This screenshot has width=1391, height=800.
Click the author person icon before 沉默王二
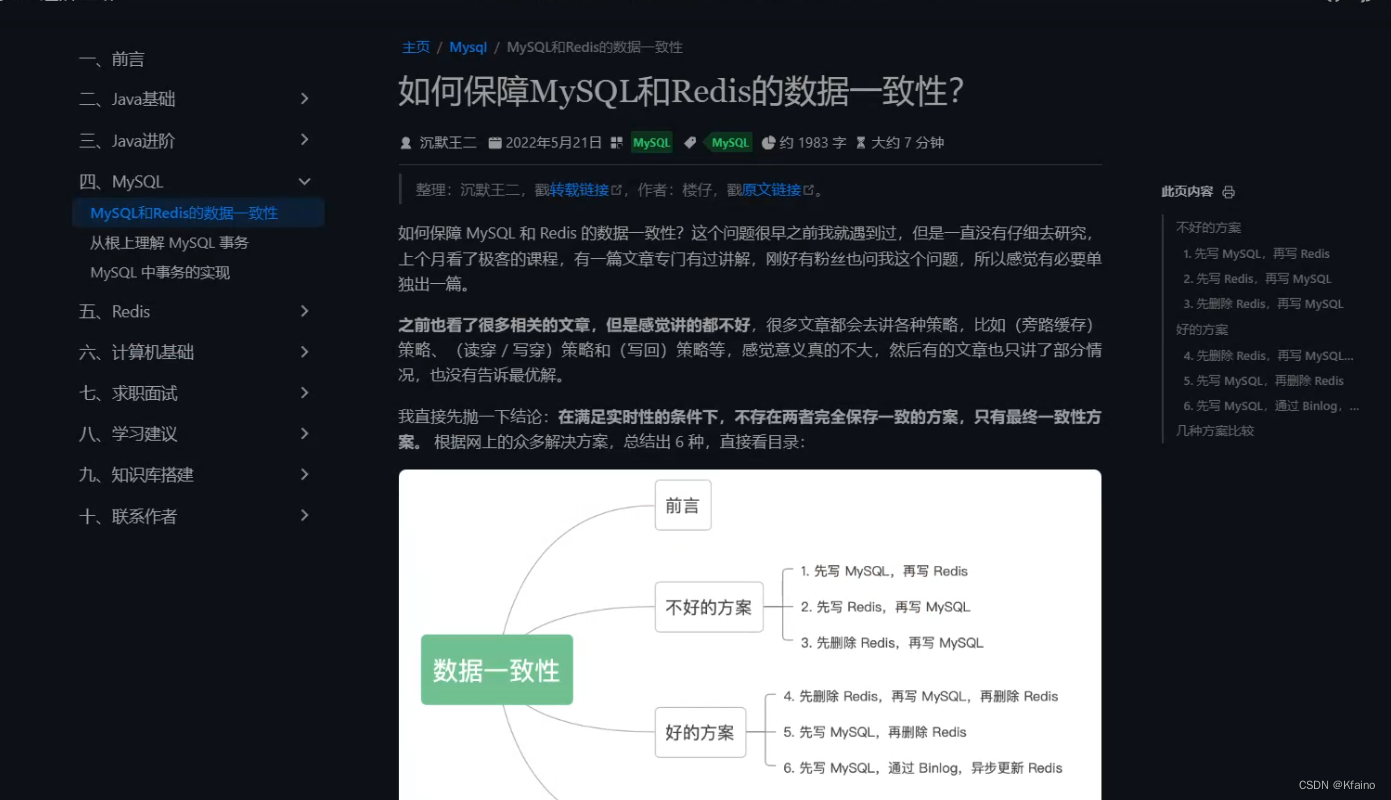(x=405, y=143)
